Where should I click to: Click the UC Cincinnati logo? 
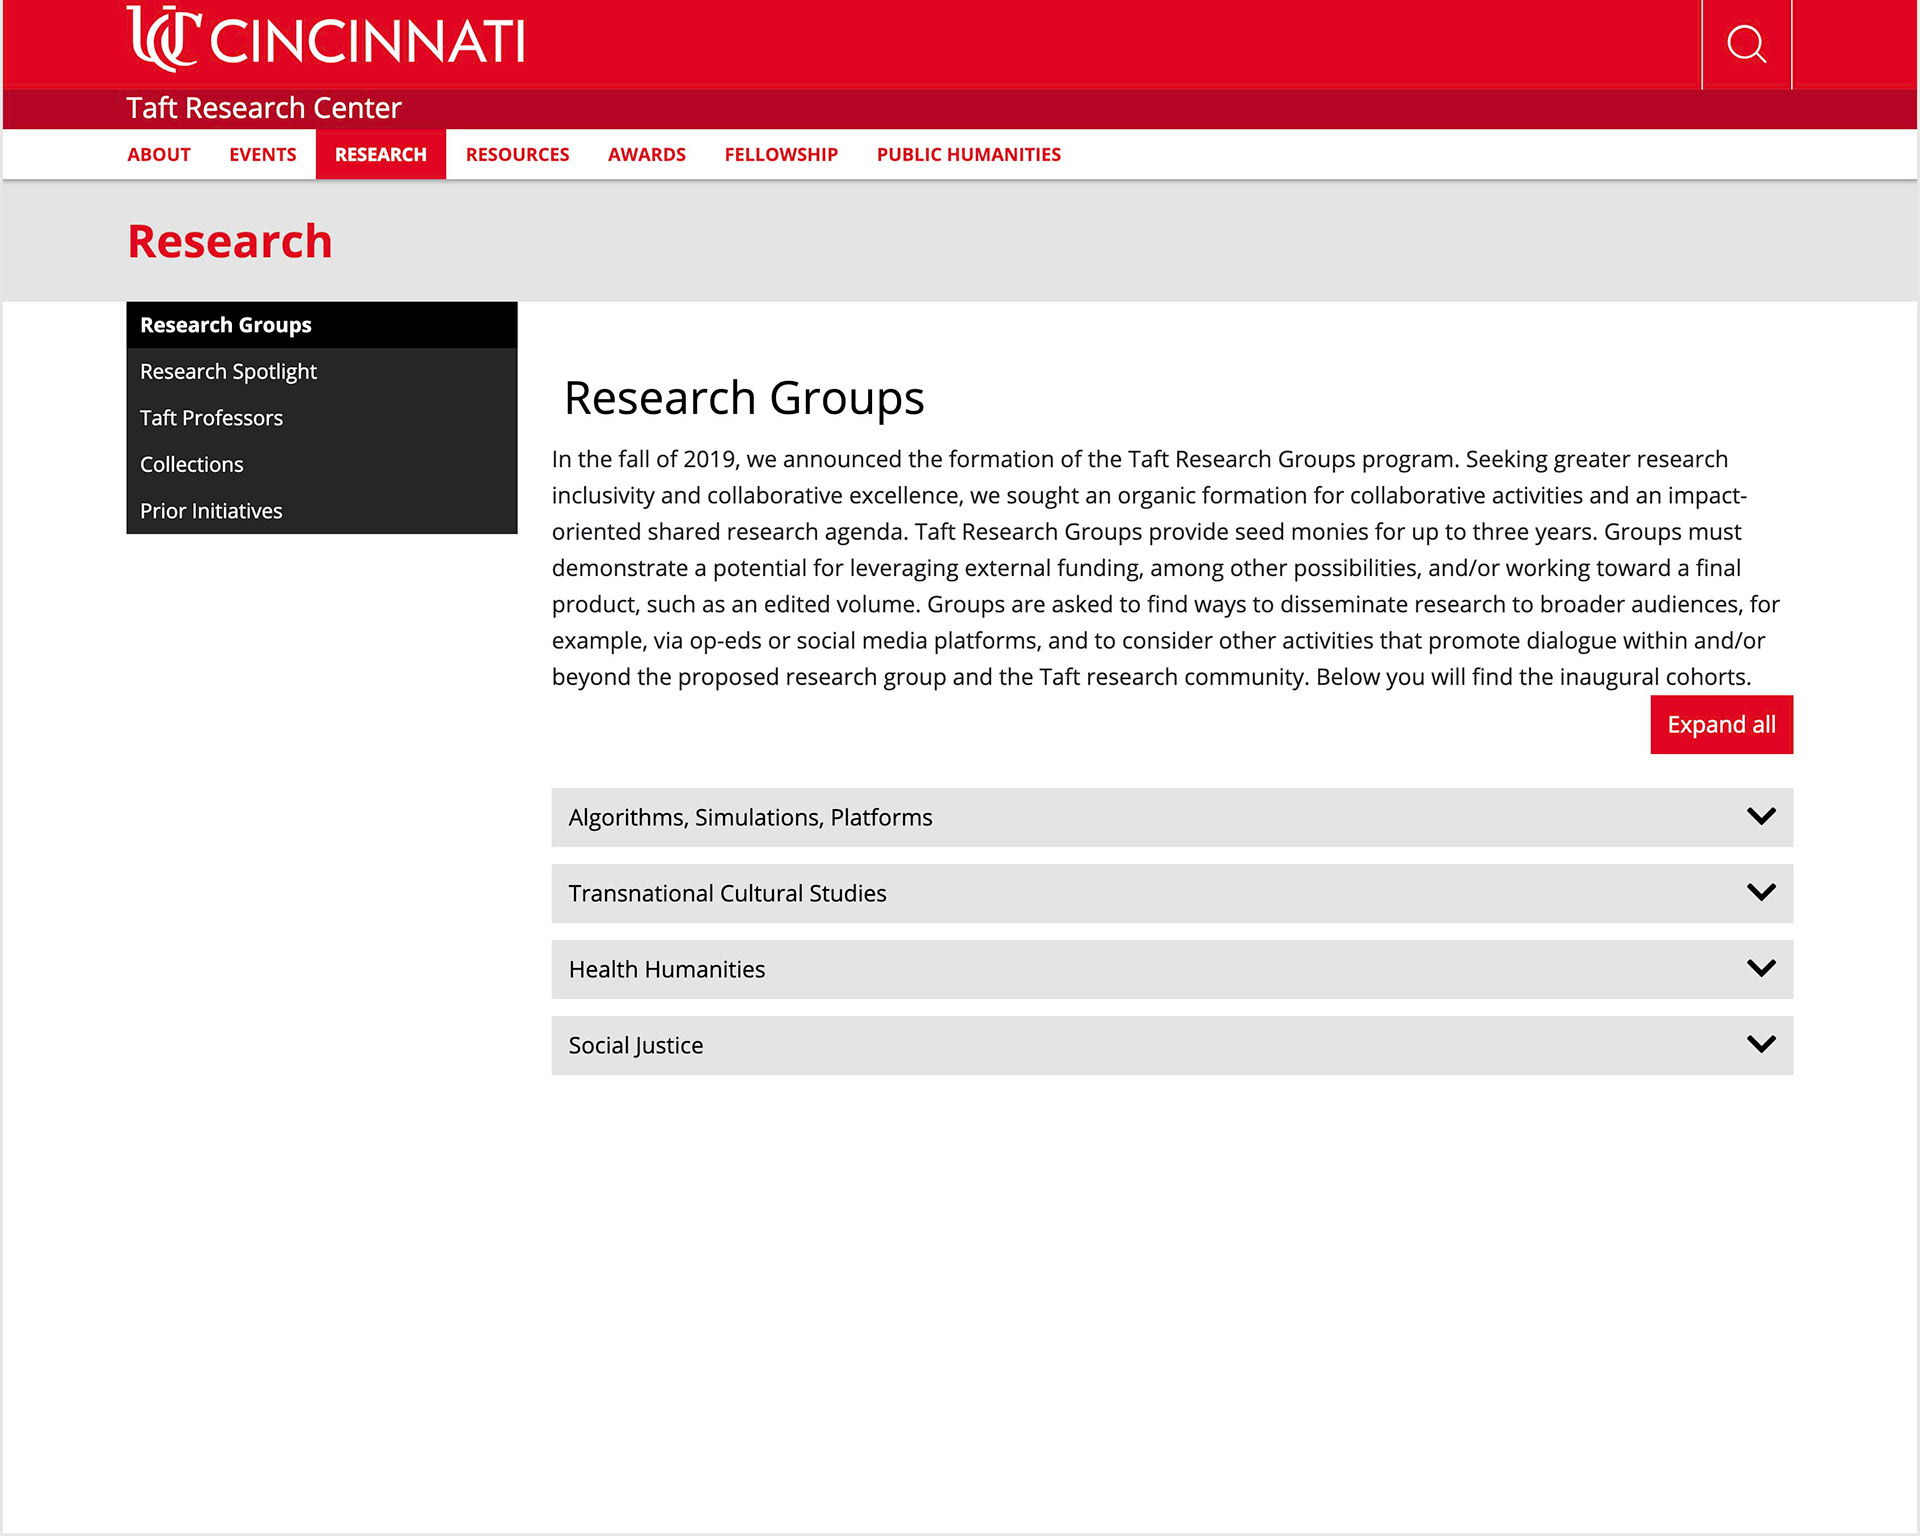(x=326, y=39)
